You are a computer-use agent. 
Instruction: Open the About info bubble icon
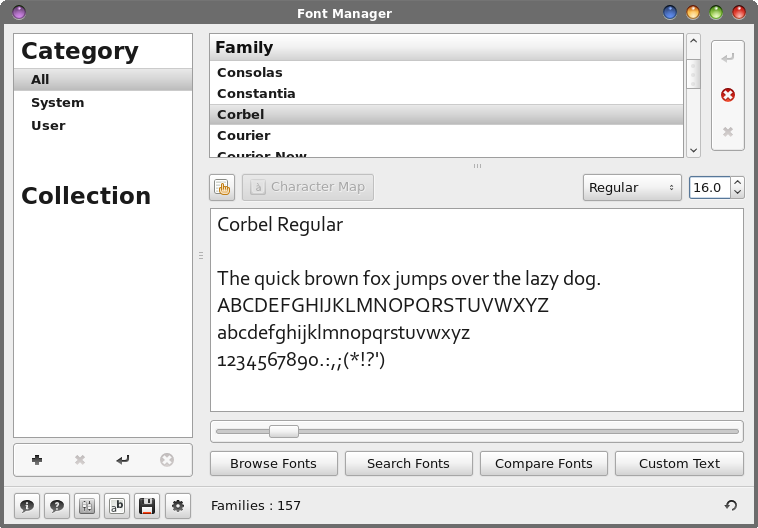(x=27, y=506)
